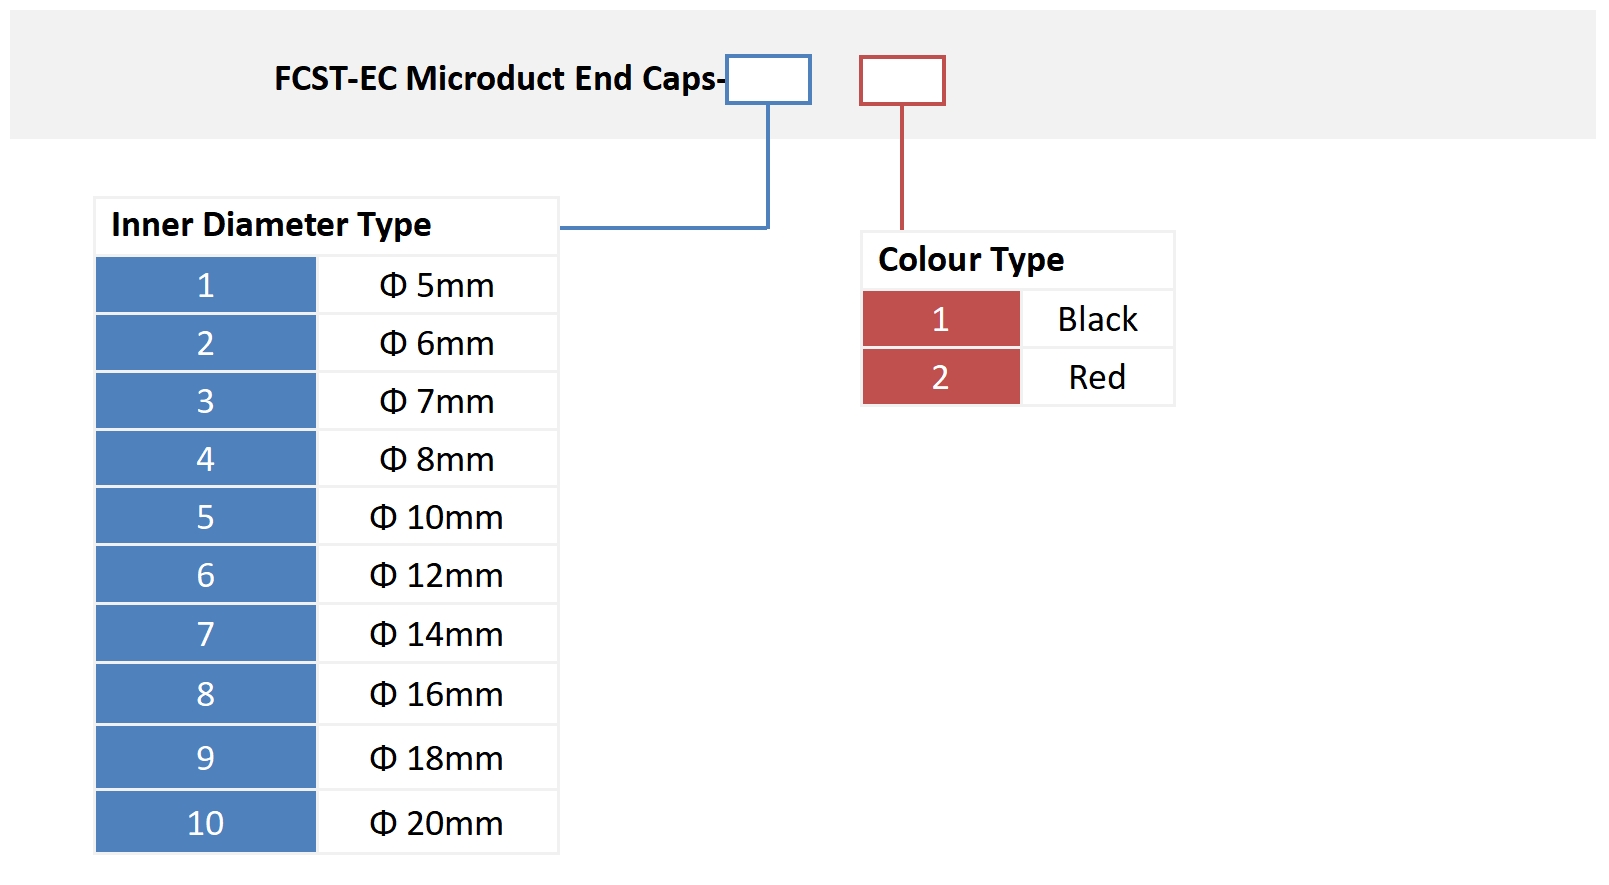
Task: Click the Φ 7mm table cell
Action: [x=437, y=401]
